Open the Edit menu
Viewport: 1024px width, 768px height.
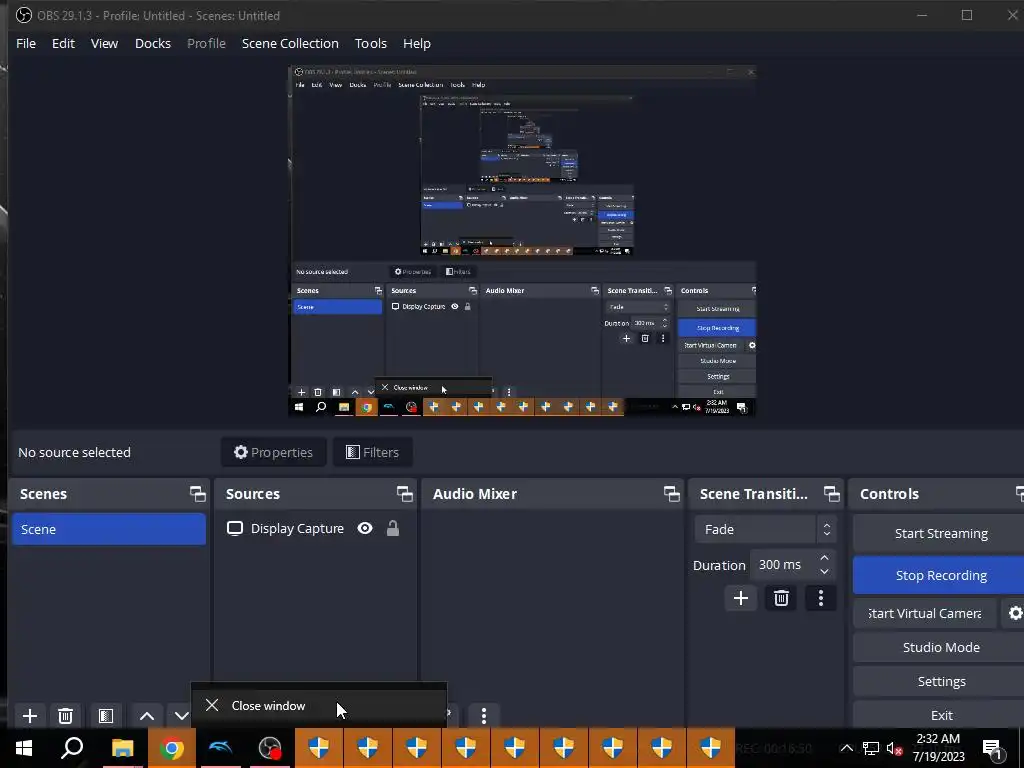point(63,43)
